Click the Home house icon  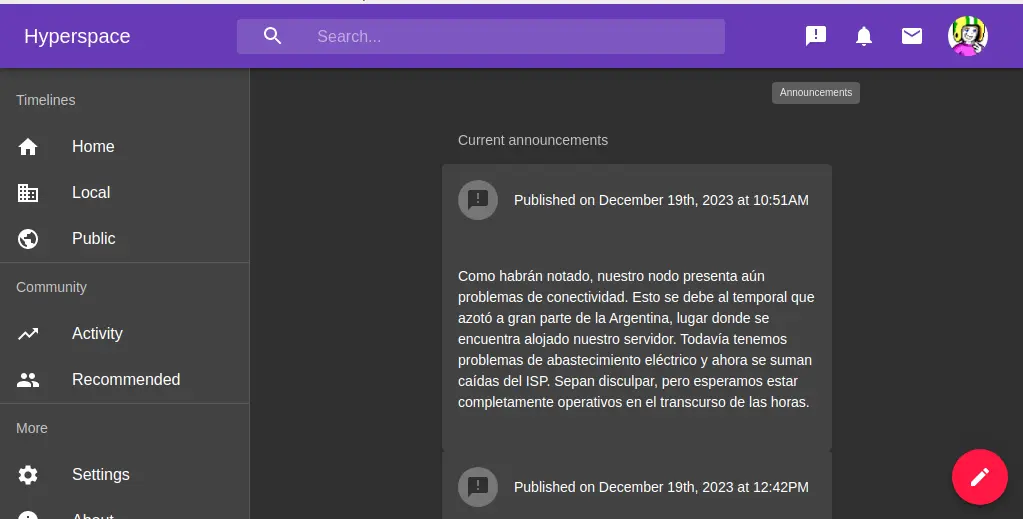(x=28, y=147)
